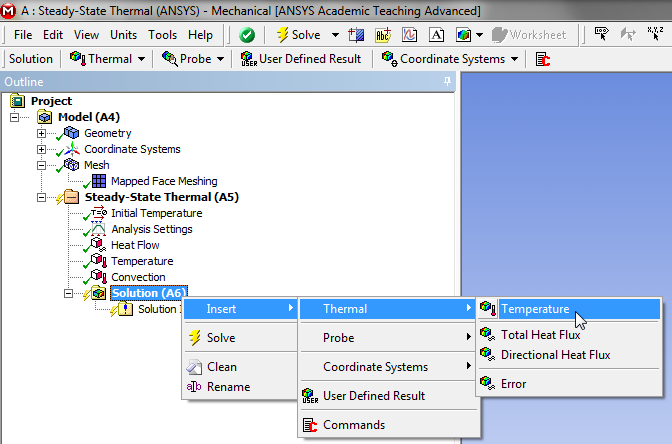
Task: Open the Units menu
Action: (123, 35)
